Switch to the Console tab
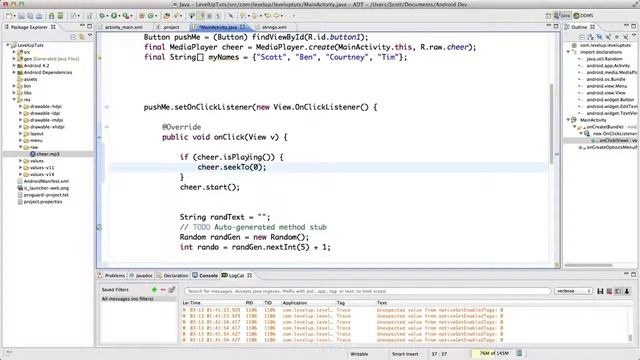 205,276
